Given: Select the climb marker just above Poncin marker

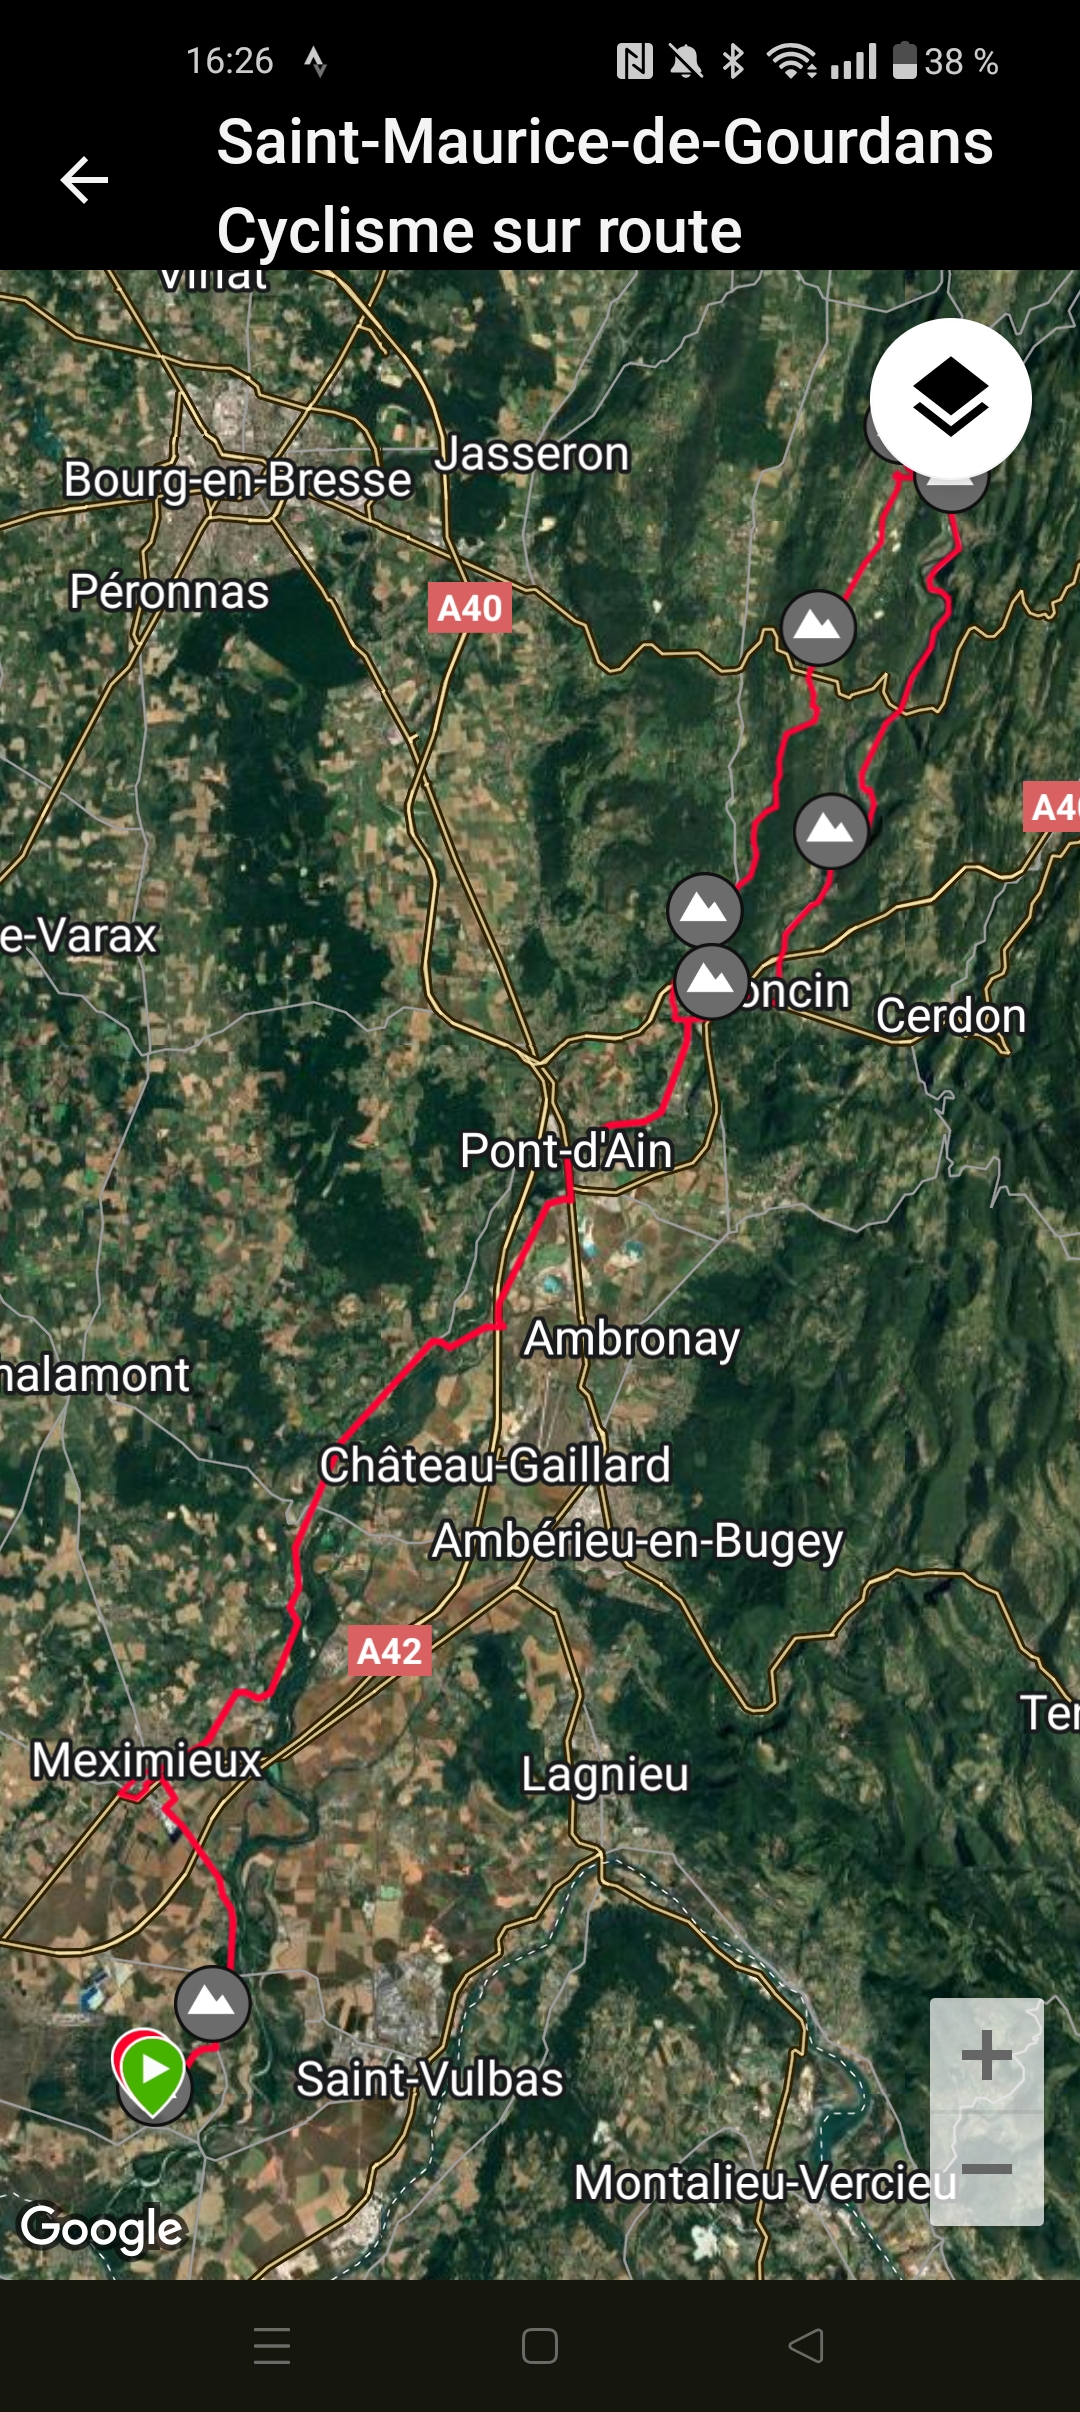Looking at the screenshot, I should tap(705, 910).
